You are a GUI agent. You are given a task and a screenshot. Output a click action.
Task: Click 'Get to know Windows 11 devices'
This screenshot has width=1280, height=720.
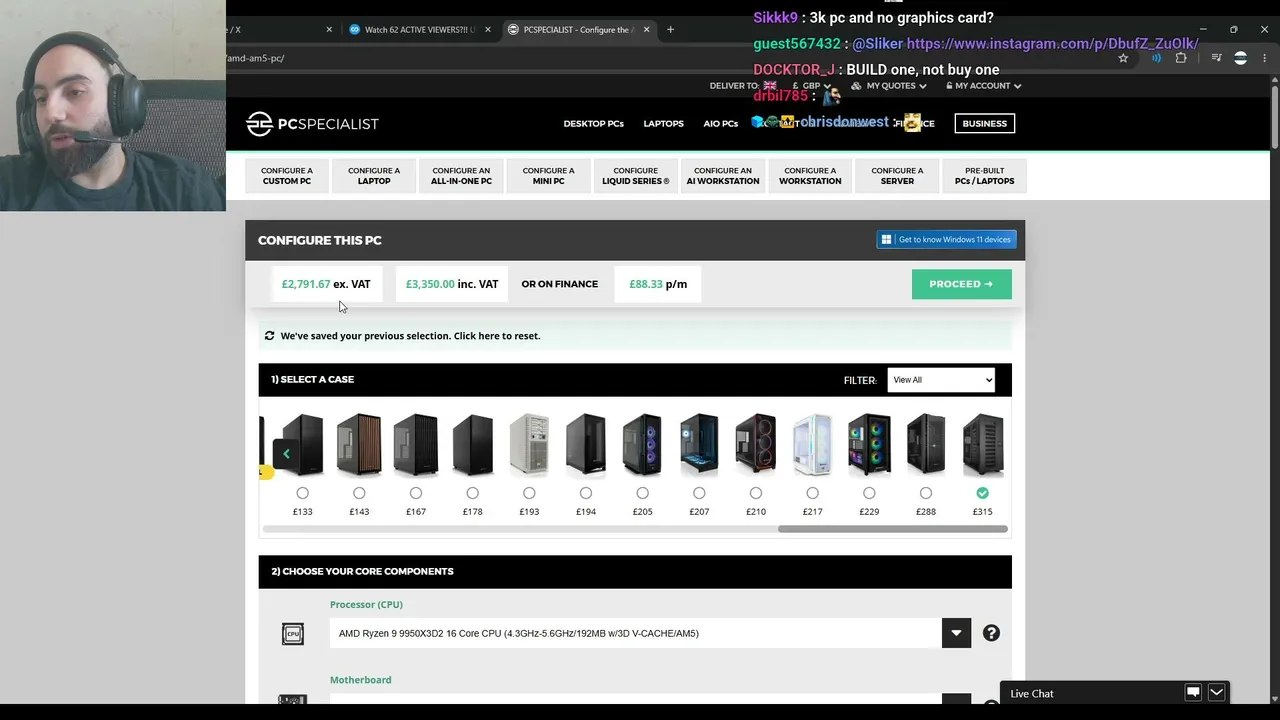[946, 239]
